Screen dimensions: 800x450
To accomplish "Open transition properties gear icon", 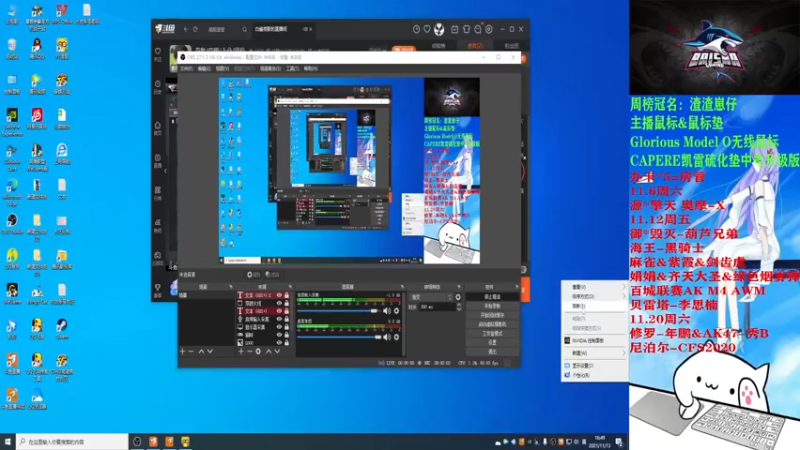I will point(458,297).
